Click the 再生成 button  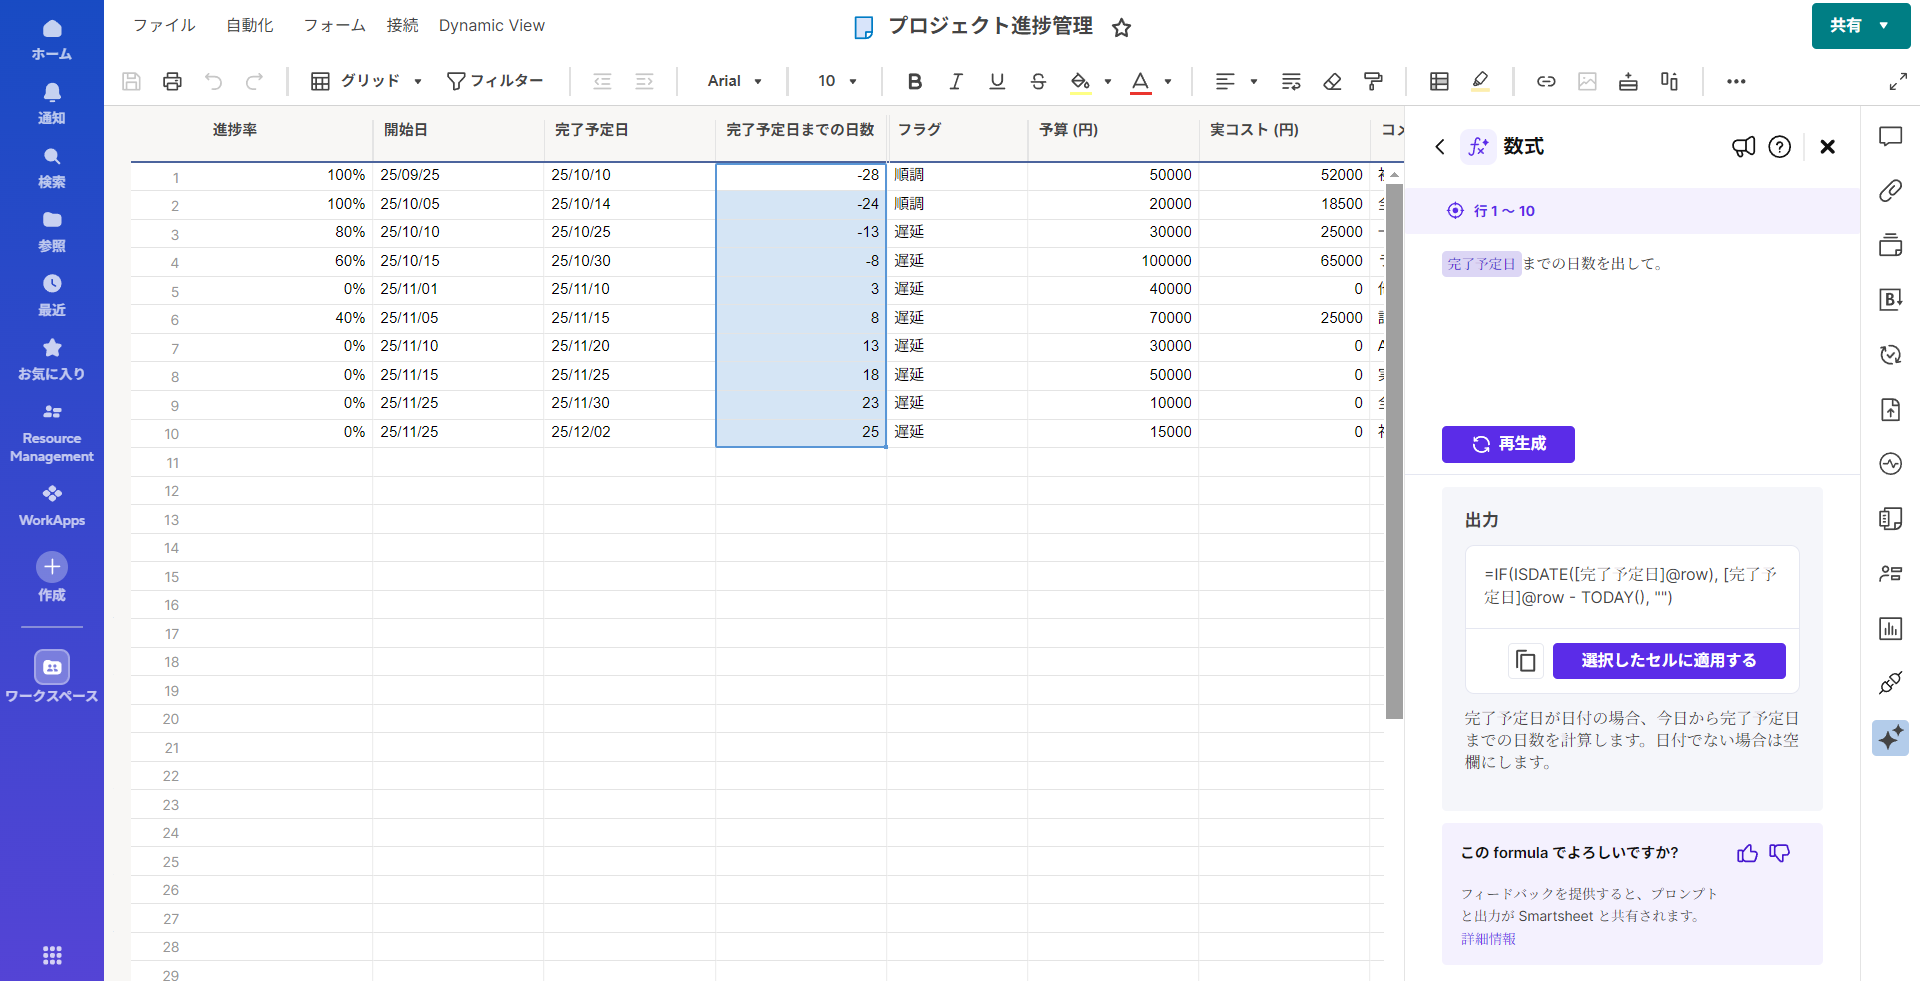pyautogui.click(x=1507, y=444)
